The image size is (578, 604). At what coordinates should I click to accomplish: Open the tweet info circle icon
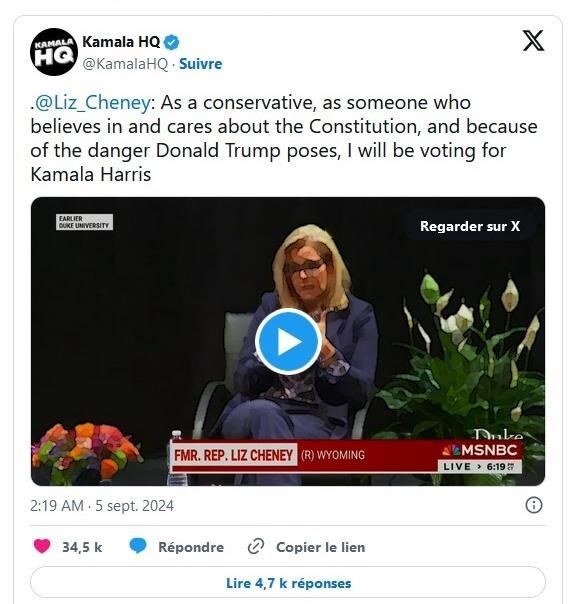coord(534,505)
